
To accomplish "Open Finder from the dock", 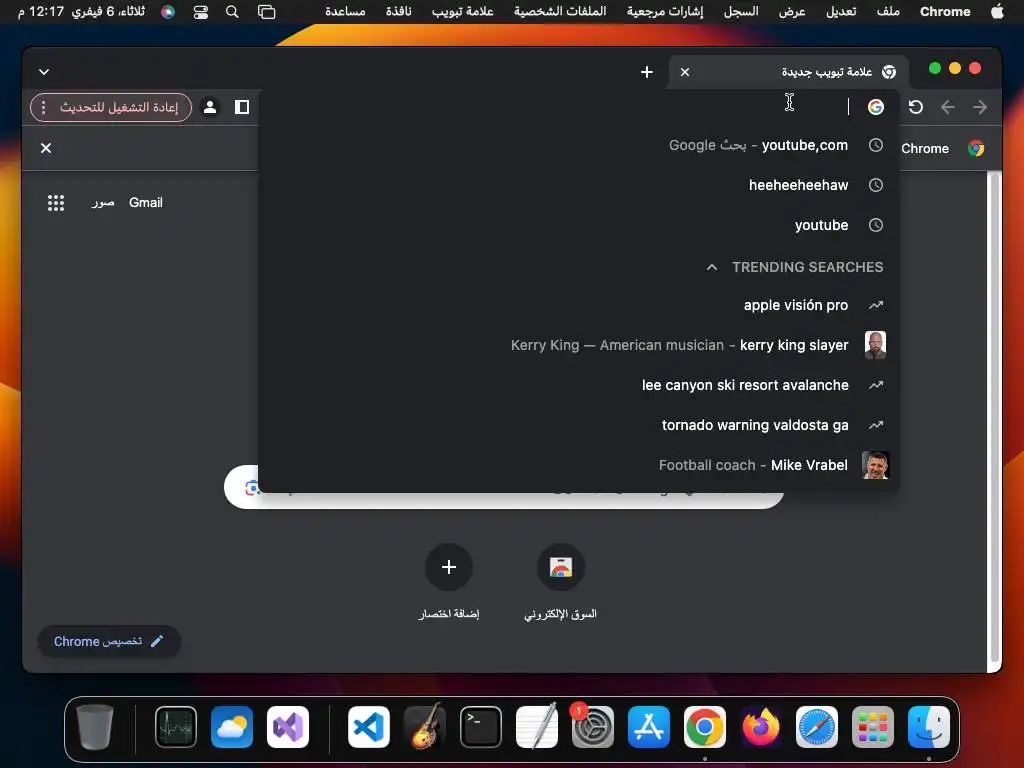I will click(x=929, y=727).
